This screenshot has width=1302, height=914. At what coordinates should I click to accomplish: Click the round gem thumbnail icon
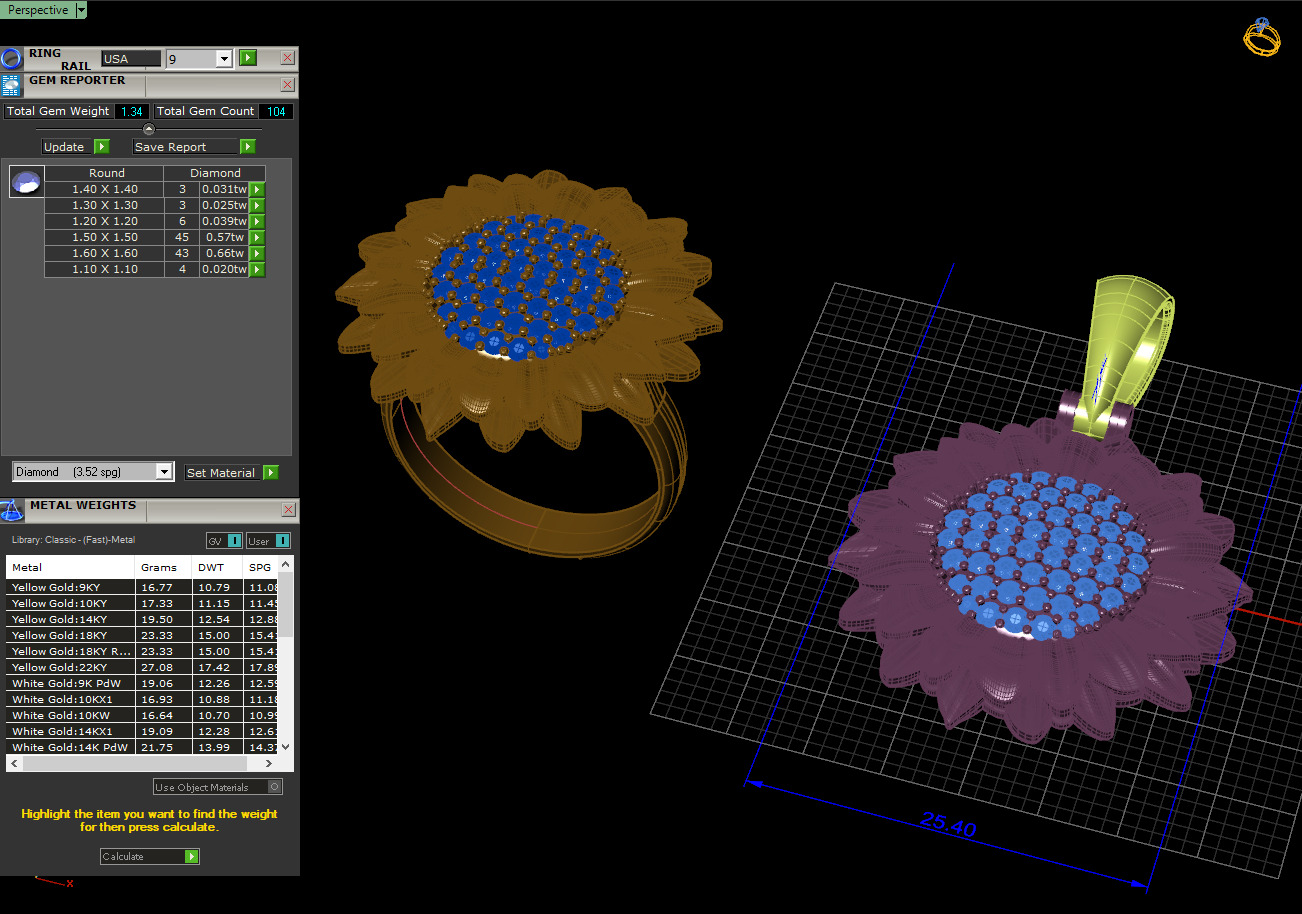point(27,182)
